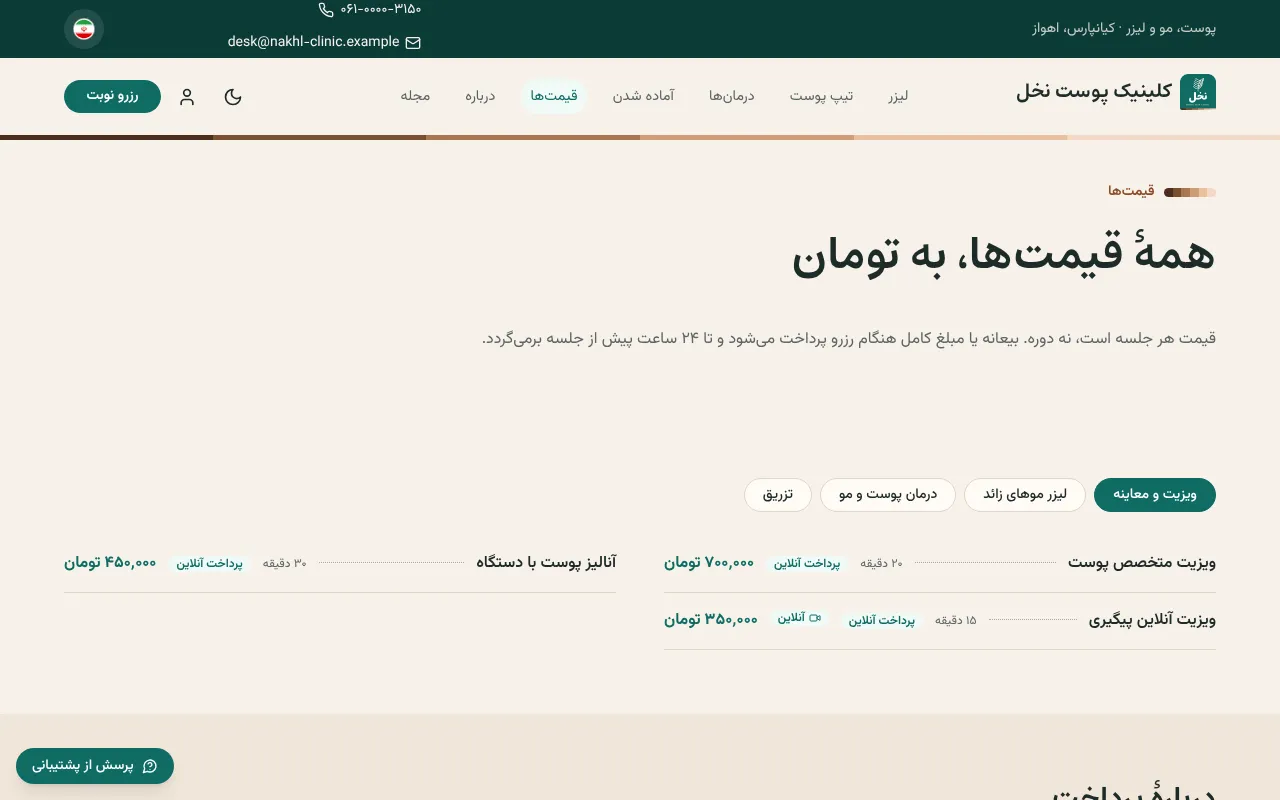This screenshot has height=800, width=1280.
Task: Open the درمان‌ها menu item
Action: (732, 96)
